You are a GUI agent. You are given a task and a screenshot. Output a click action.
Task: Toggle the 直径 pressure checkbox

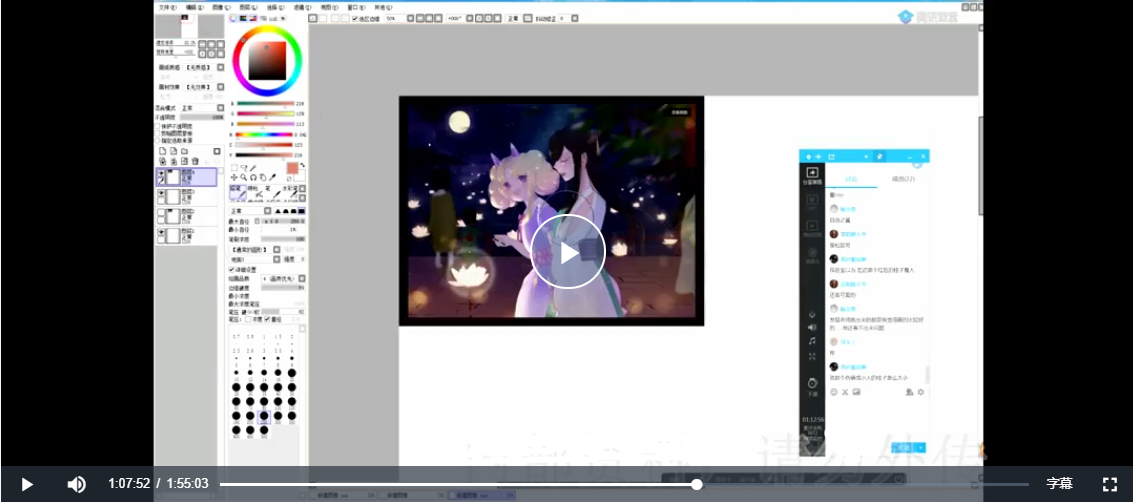tap(267, 319)
